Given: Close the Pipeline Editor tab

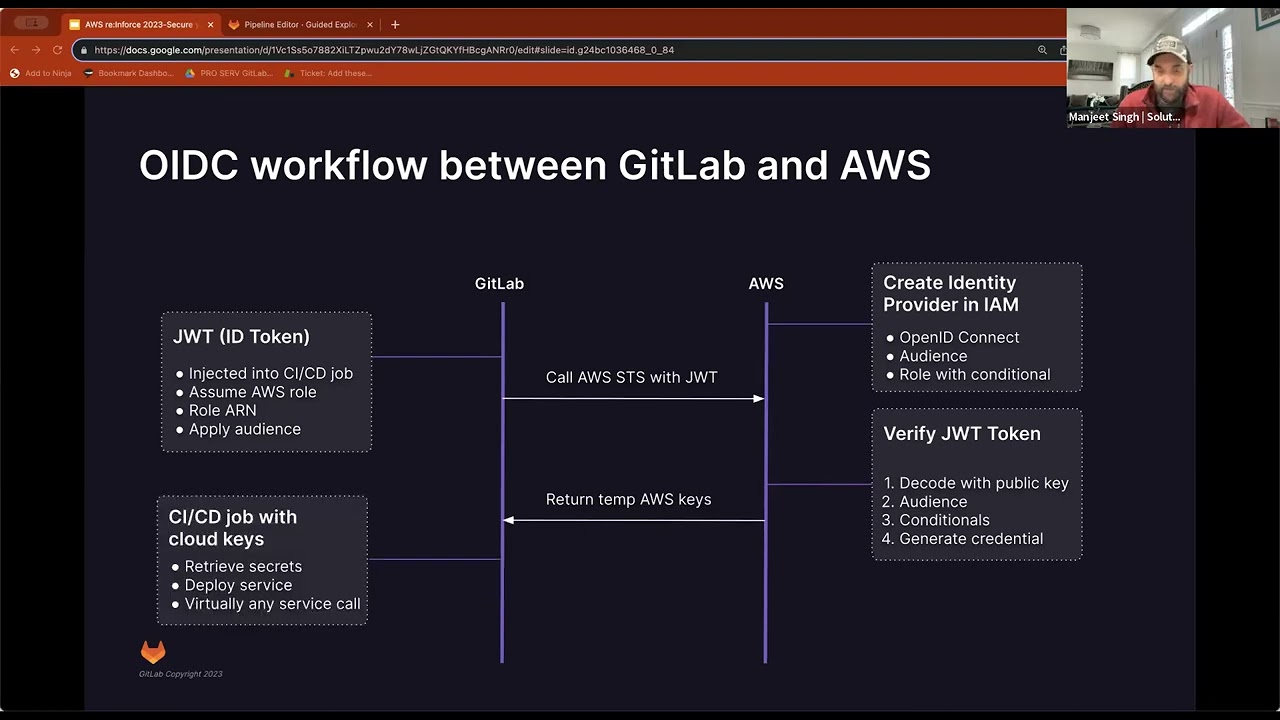Looking at the screenshot, I should click(370, 24).
